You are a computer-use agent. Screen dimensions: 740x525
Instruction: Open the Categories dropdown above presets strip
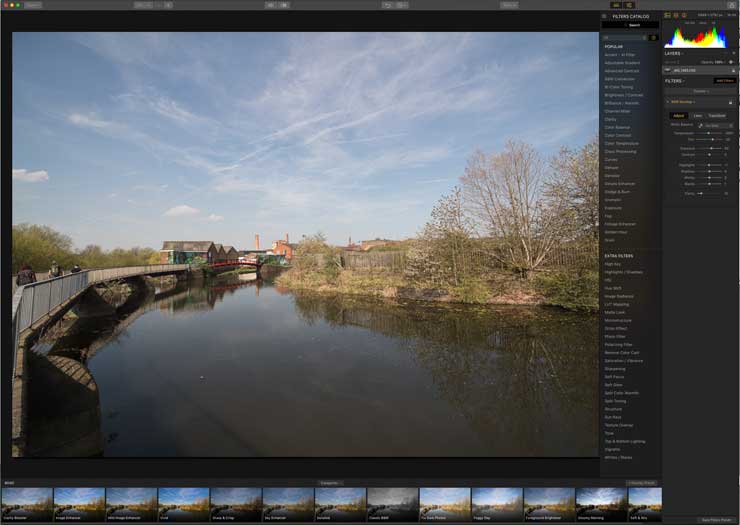pos(330,483)
